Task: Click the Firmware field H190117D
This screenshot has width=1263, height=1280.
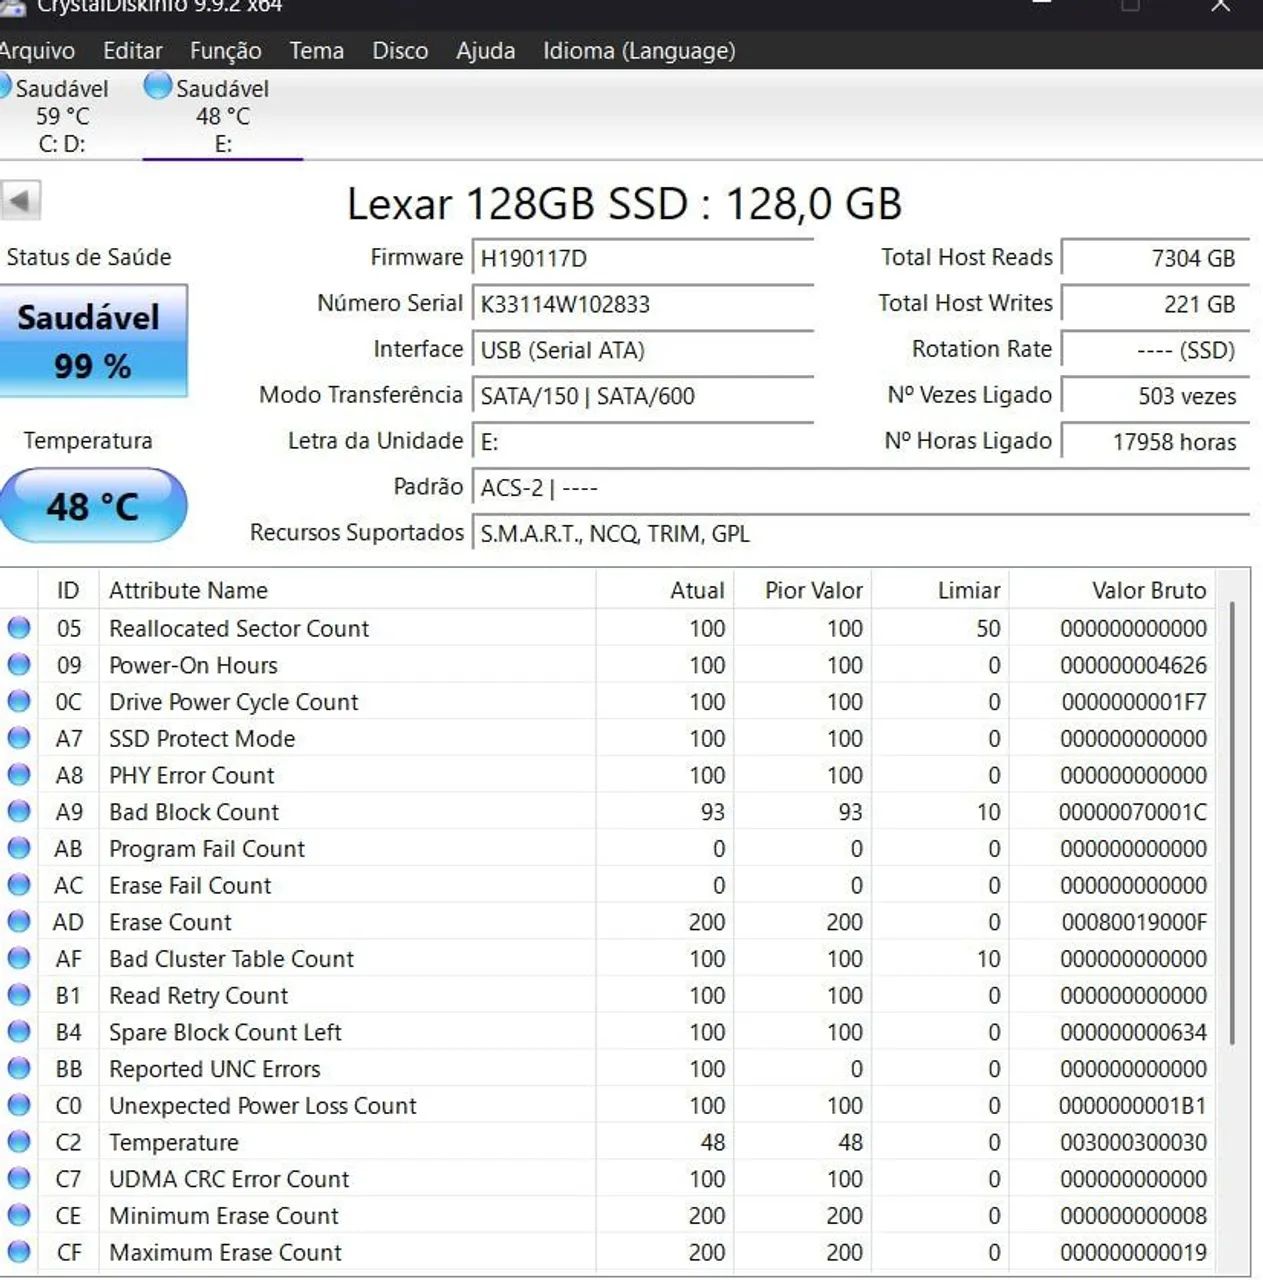Action: (x=642, y=258)
